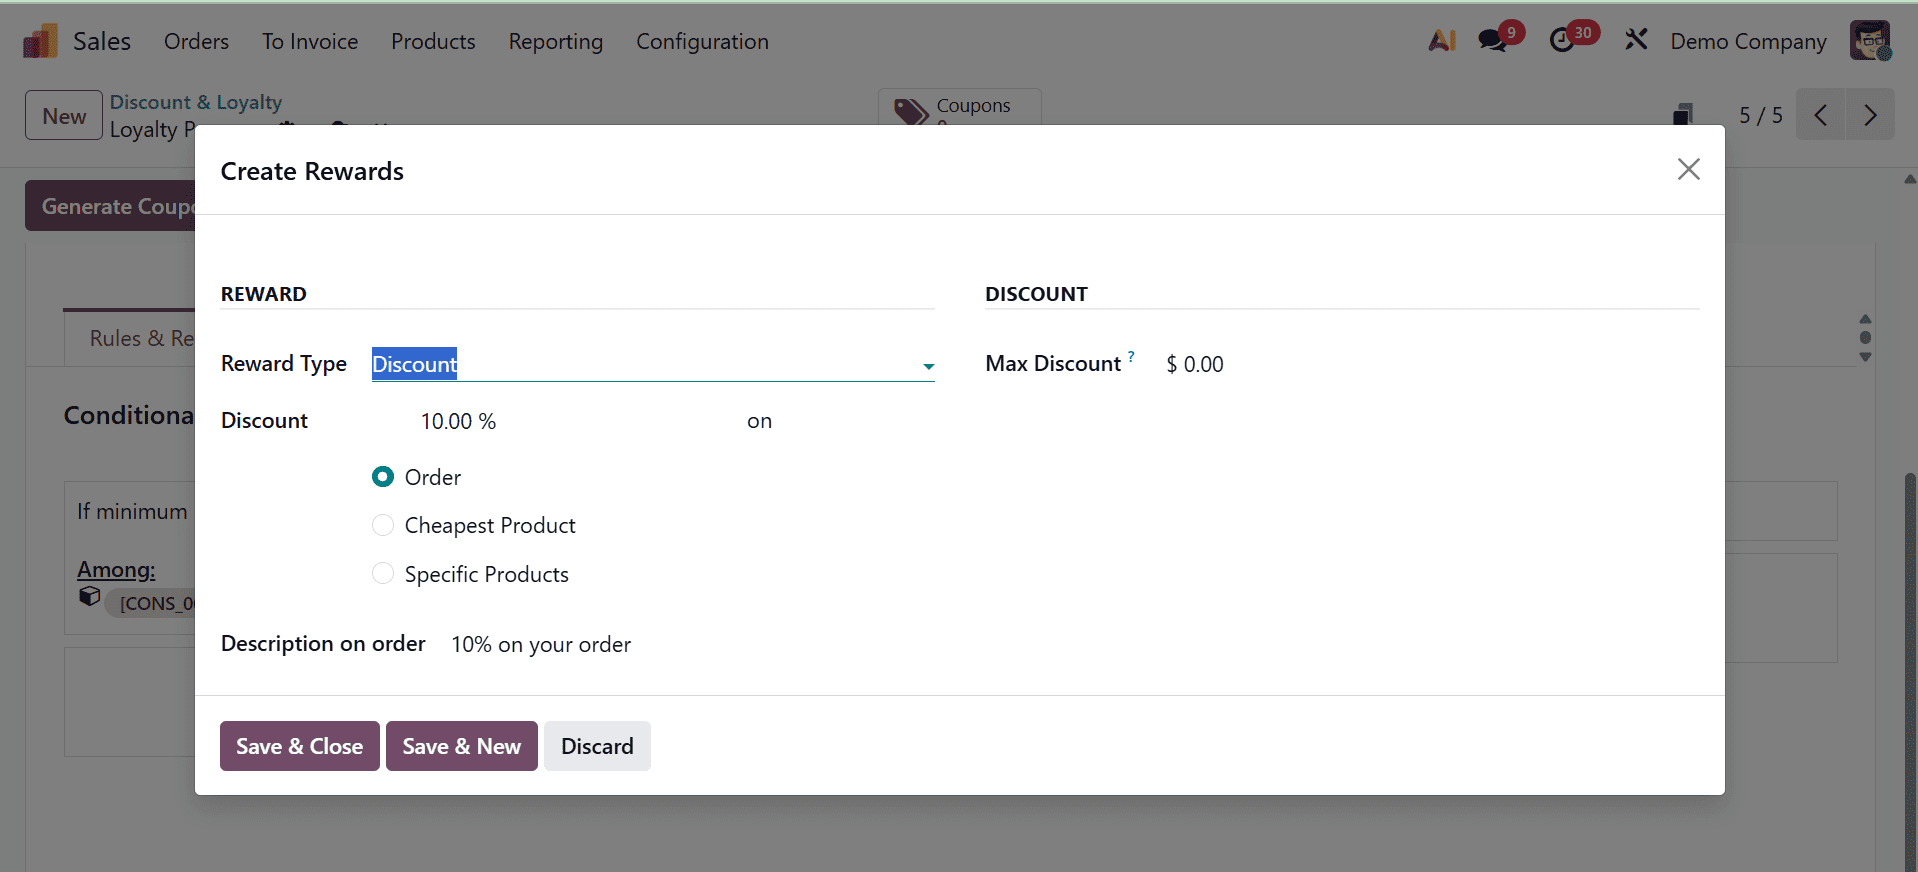Viewport: 1918px width, 872px height.
Task: Open the Reporting menu
Action: (555, 41)
